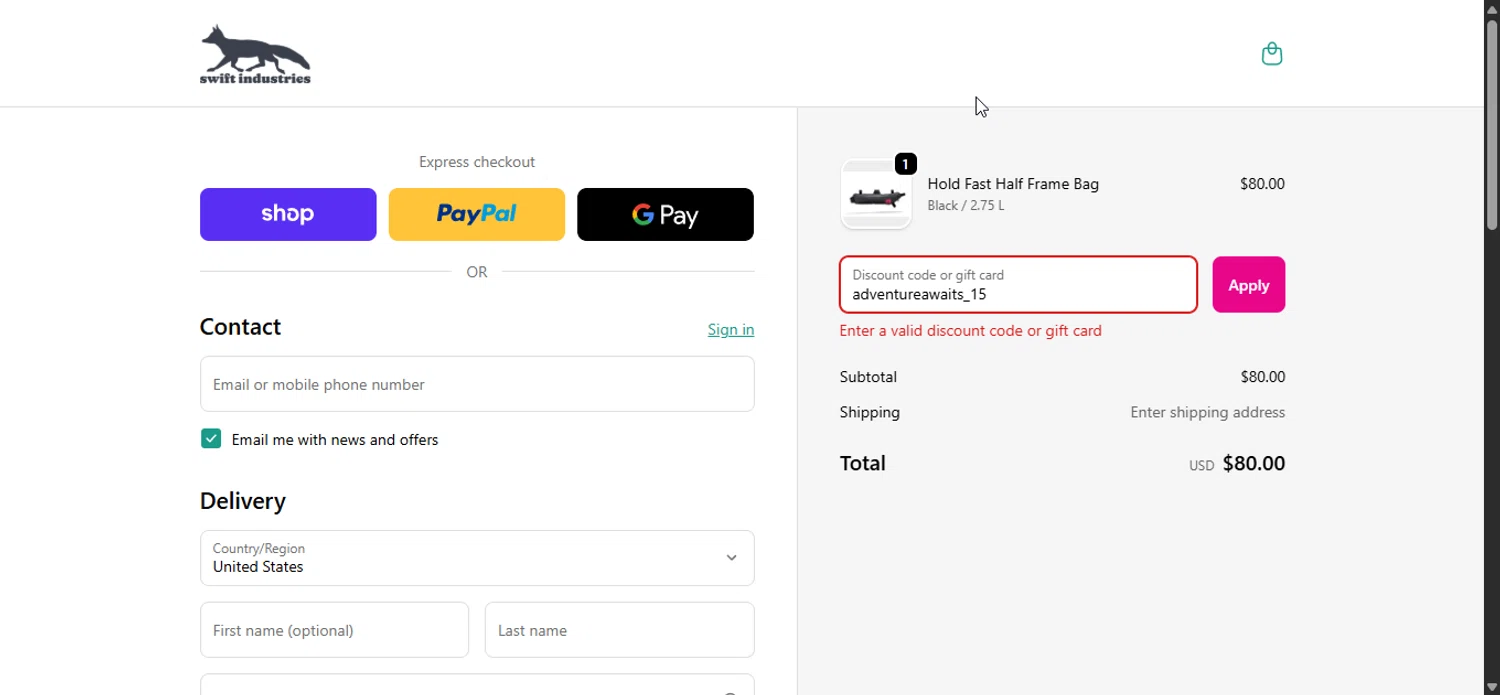This screenshot has width=1500, height=695.
Task: Click the quantity badge on product image
Action: [905, 164]
